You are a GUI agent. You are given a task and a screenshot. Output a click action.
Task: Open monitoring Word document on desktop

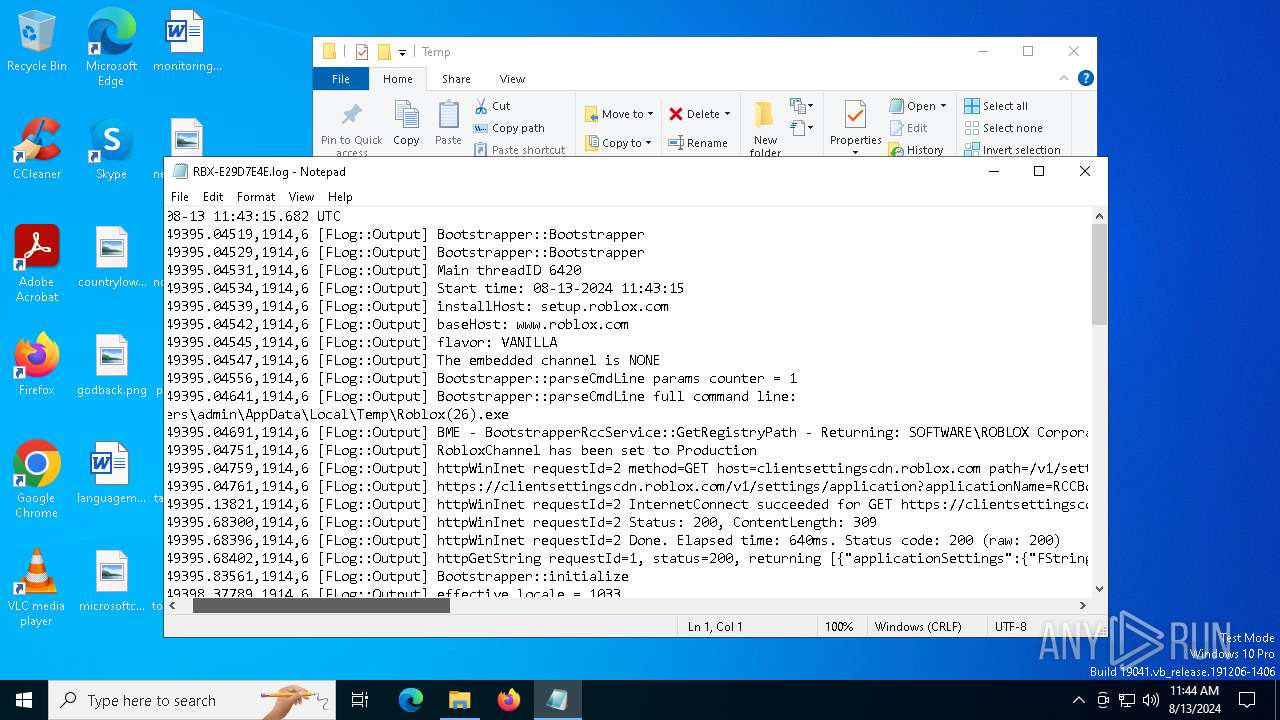point(187,42)
